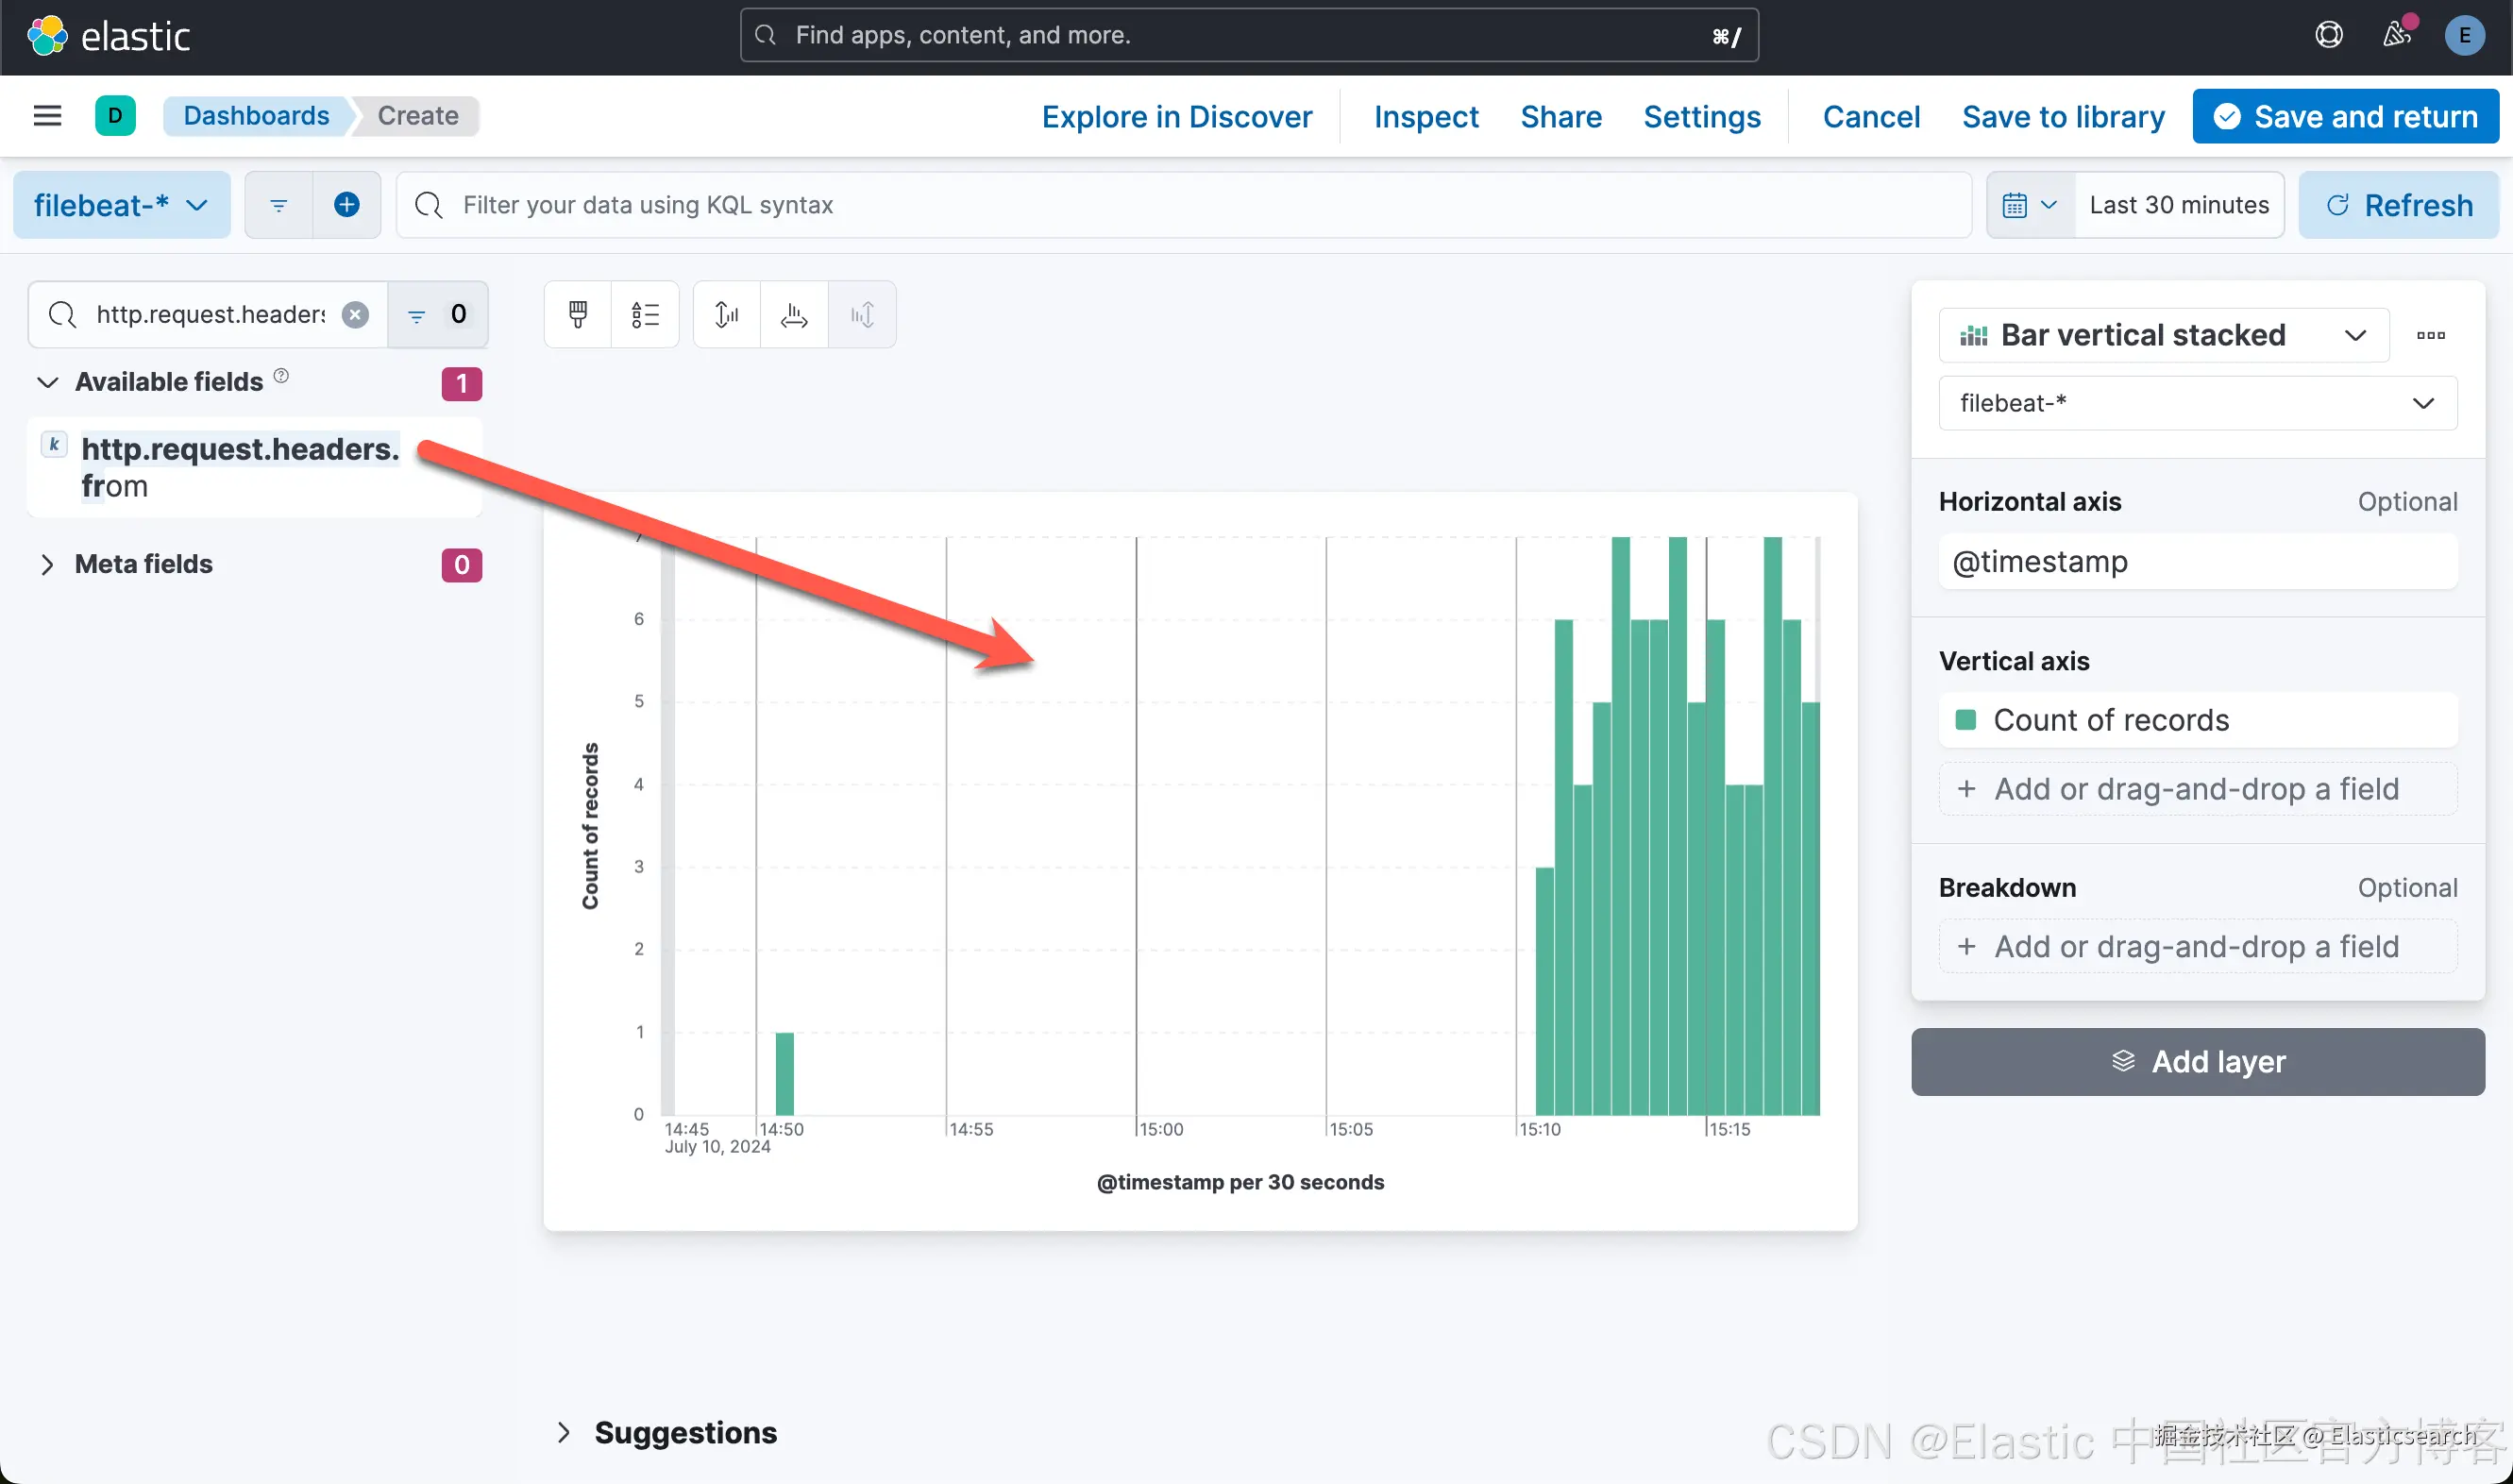Open the left axis settings icon
Viewport: 2513px width, 1484px height.
tap(727, 315)
